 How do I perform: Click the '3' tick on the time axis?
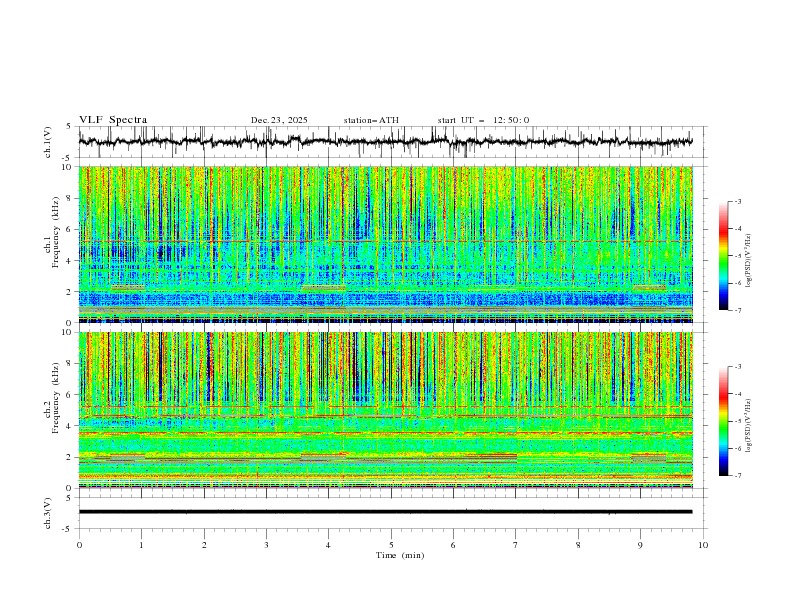tap(266, 545)
